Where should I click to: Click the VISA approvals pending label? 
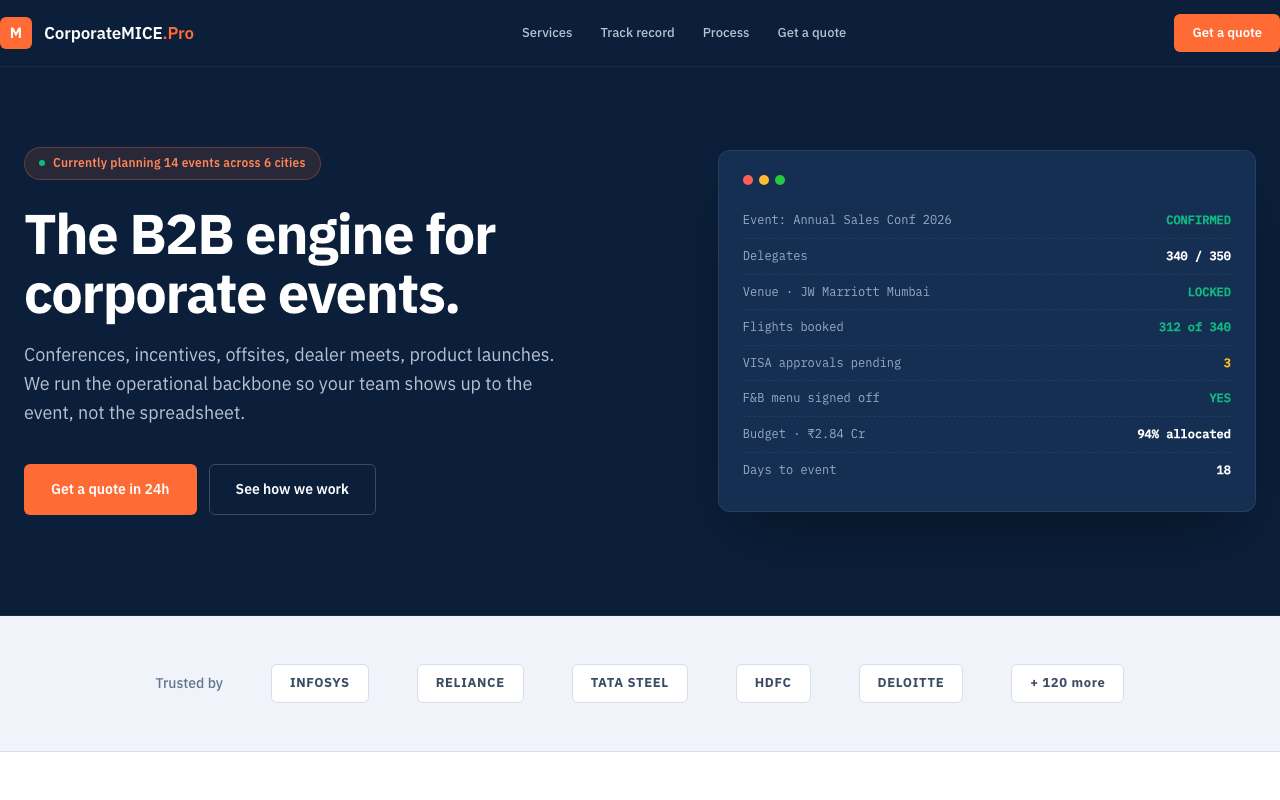(822, 363)
